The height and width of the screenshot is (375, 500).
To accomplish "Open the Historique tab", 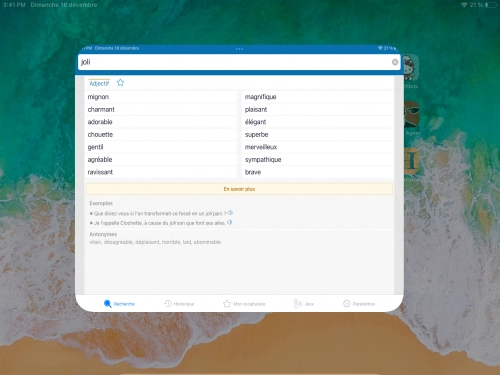I will point(179,304).
